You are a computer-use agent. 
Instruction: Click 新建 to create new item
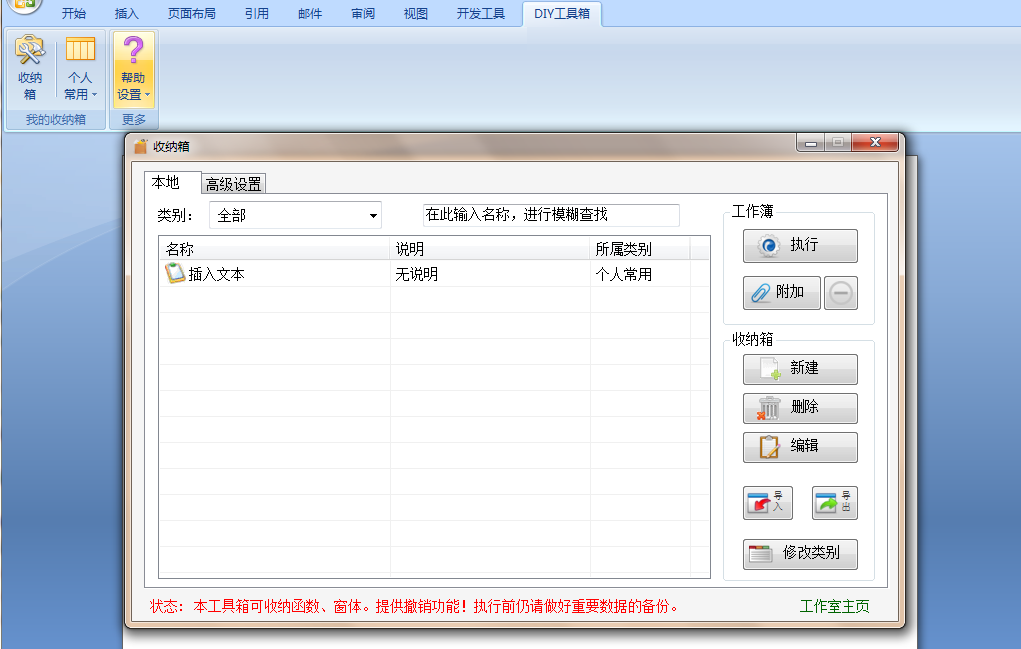pyautogui.click(x=799, y=368)
